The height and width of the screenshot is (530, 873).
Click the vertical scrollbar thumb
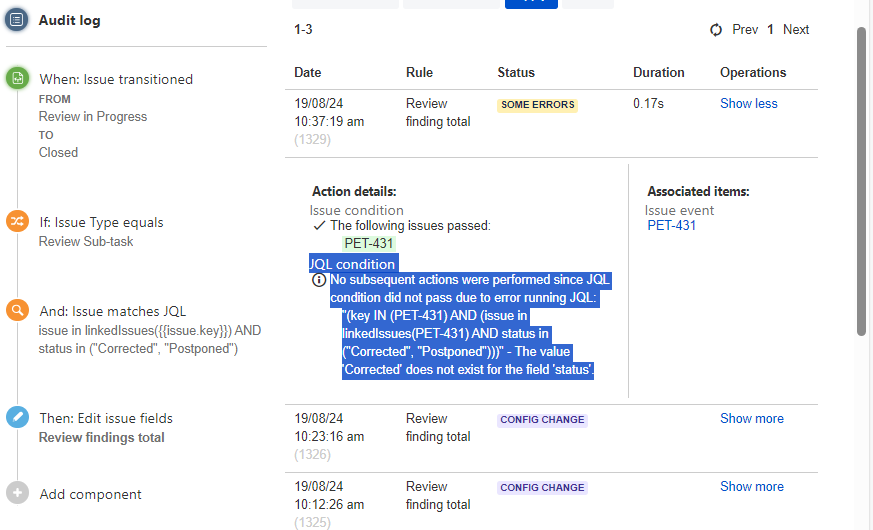[x=861, y=181]
